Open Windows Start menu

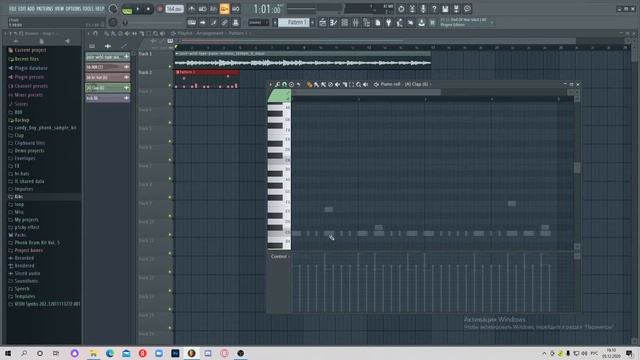tap(8, 353)
